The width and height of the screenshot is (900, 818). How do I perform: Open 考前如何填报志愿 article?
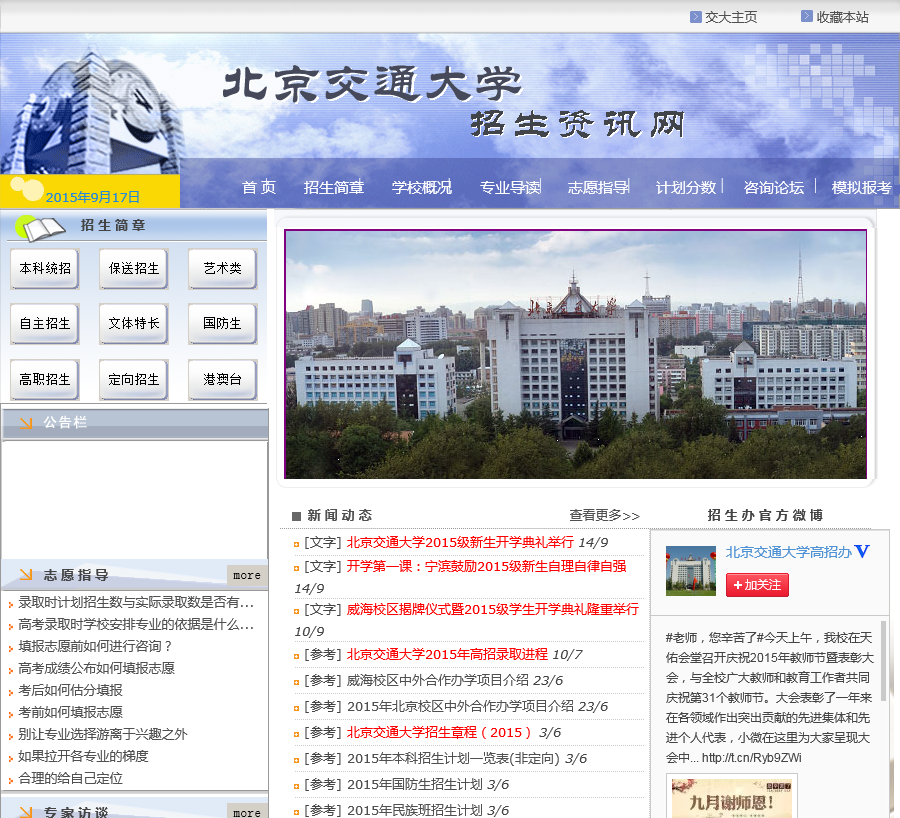pos(71,712)
